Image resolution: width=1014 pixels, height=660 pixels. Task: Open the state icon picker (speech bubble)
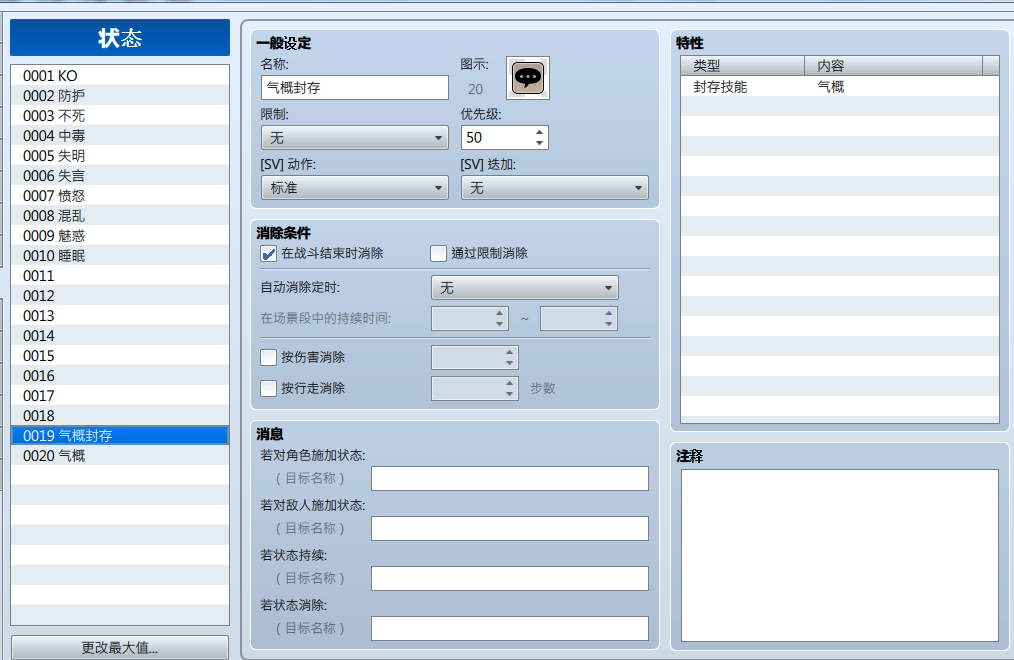click(528, 78)
